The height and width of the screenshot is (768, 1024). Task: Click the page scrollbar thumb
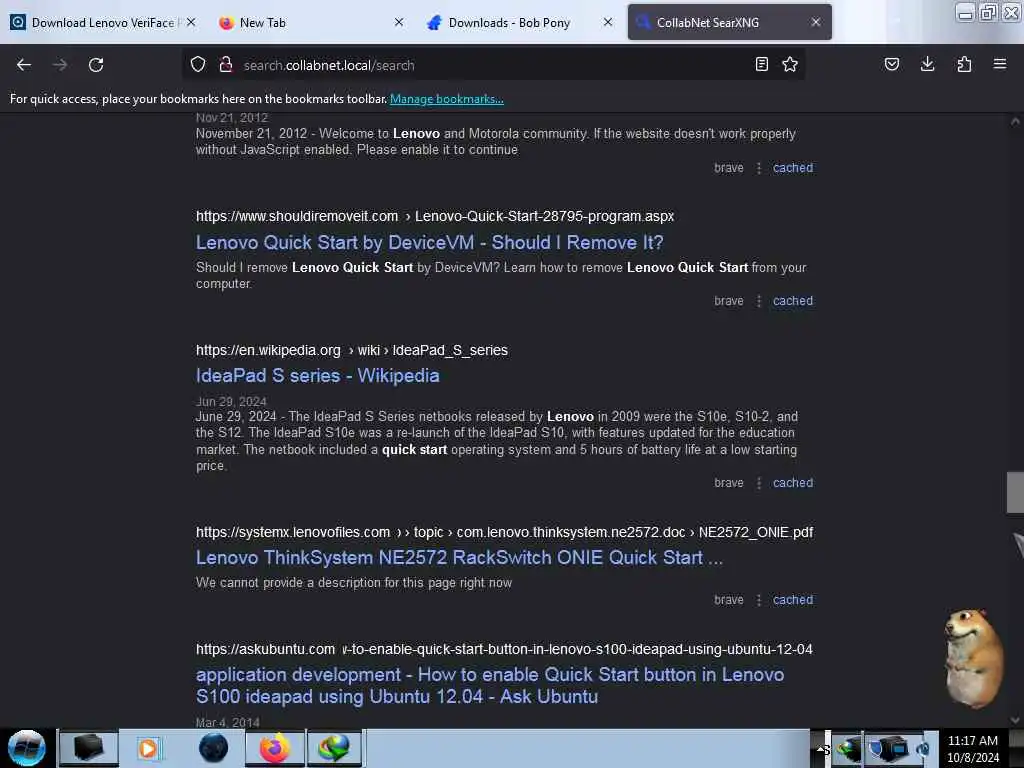1015,492
